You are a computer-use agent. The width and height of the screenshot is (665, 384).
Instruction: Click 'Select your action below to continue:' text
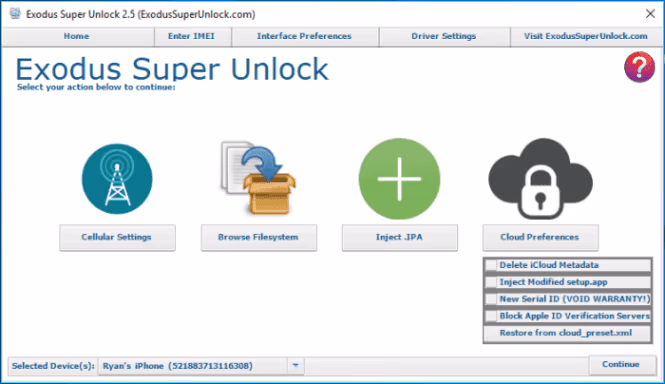click(x=96, y=87)
